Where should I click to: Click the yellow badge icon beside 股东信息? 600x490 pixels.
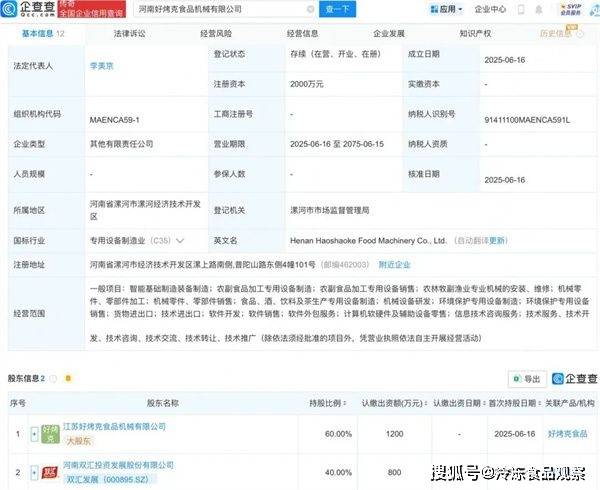[68, 379]
